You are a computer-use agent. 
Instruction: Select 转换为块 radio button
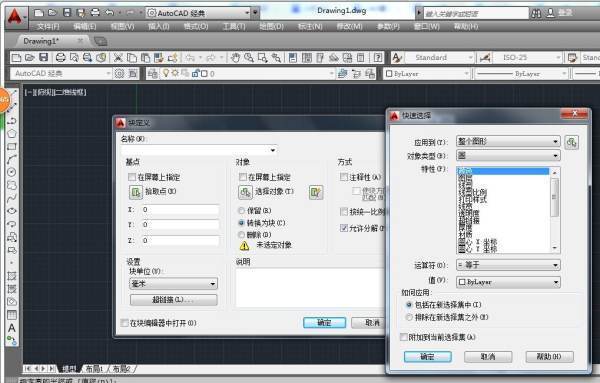tap(241, 223)
